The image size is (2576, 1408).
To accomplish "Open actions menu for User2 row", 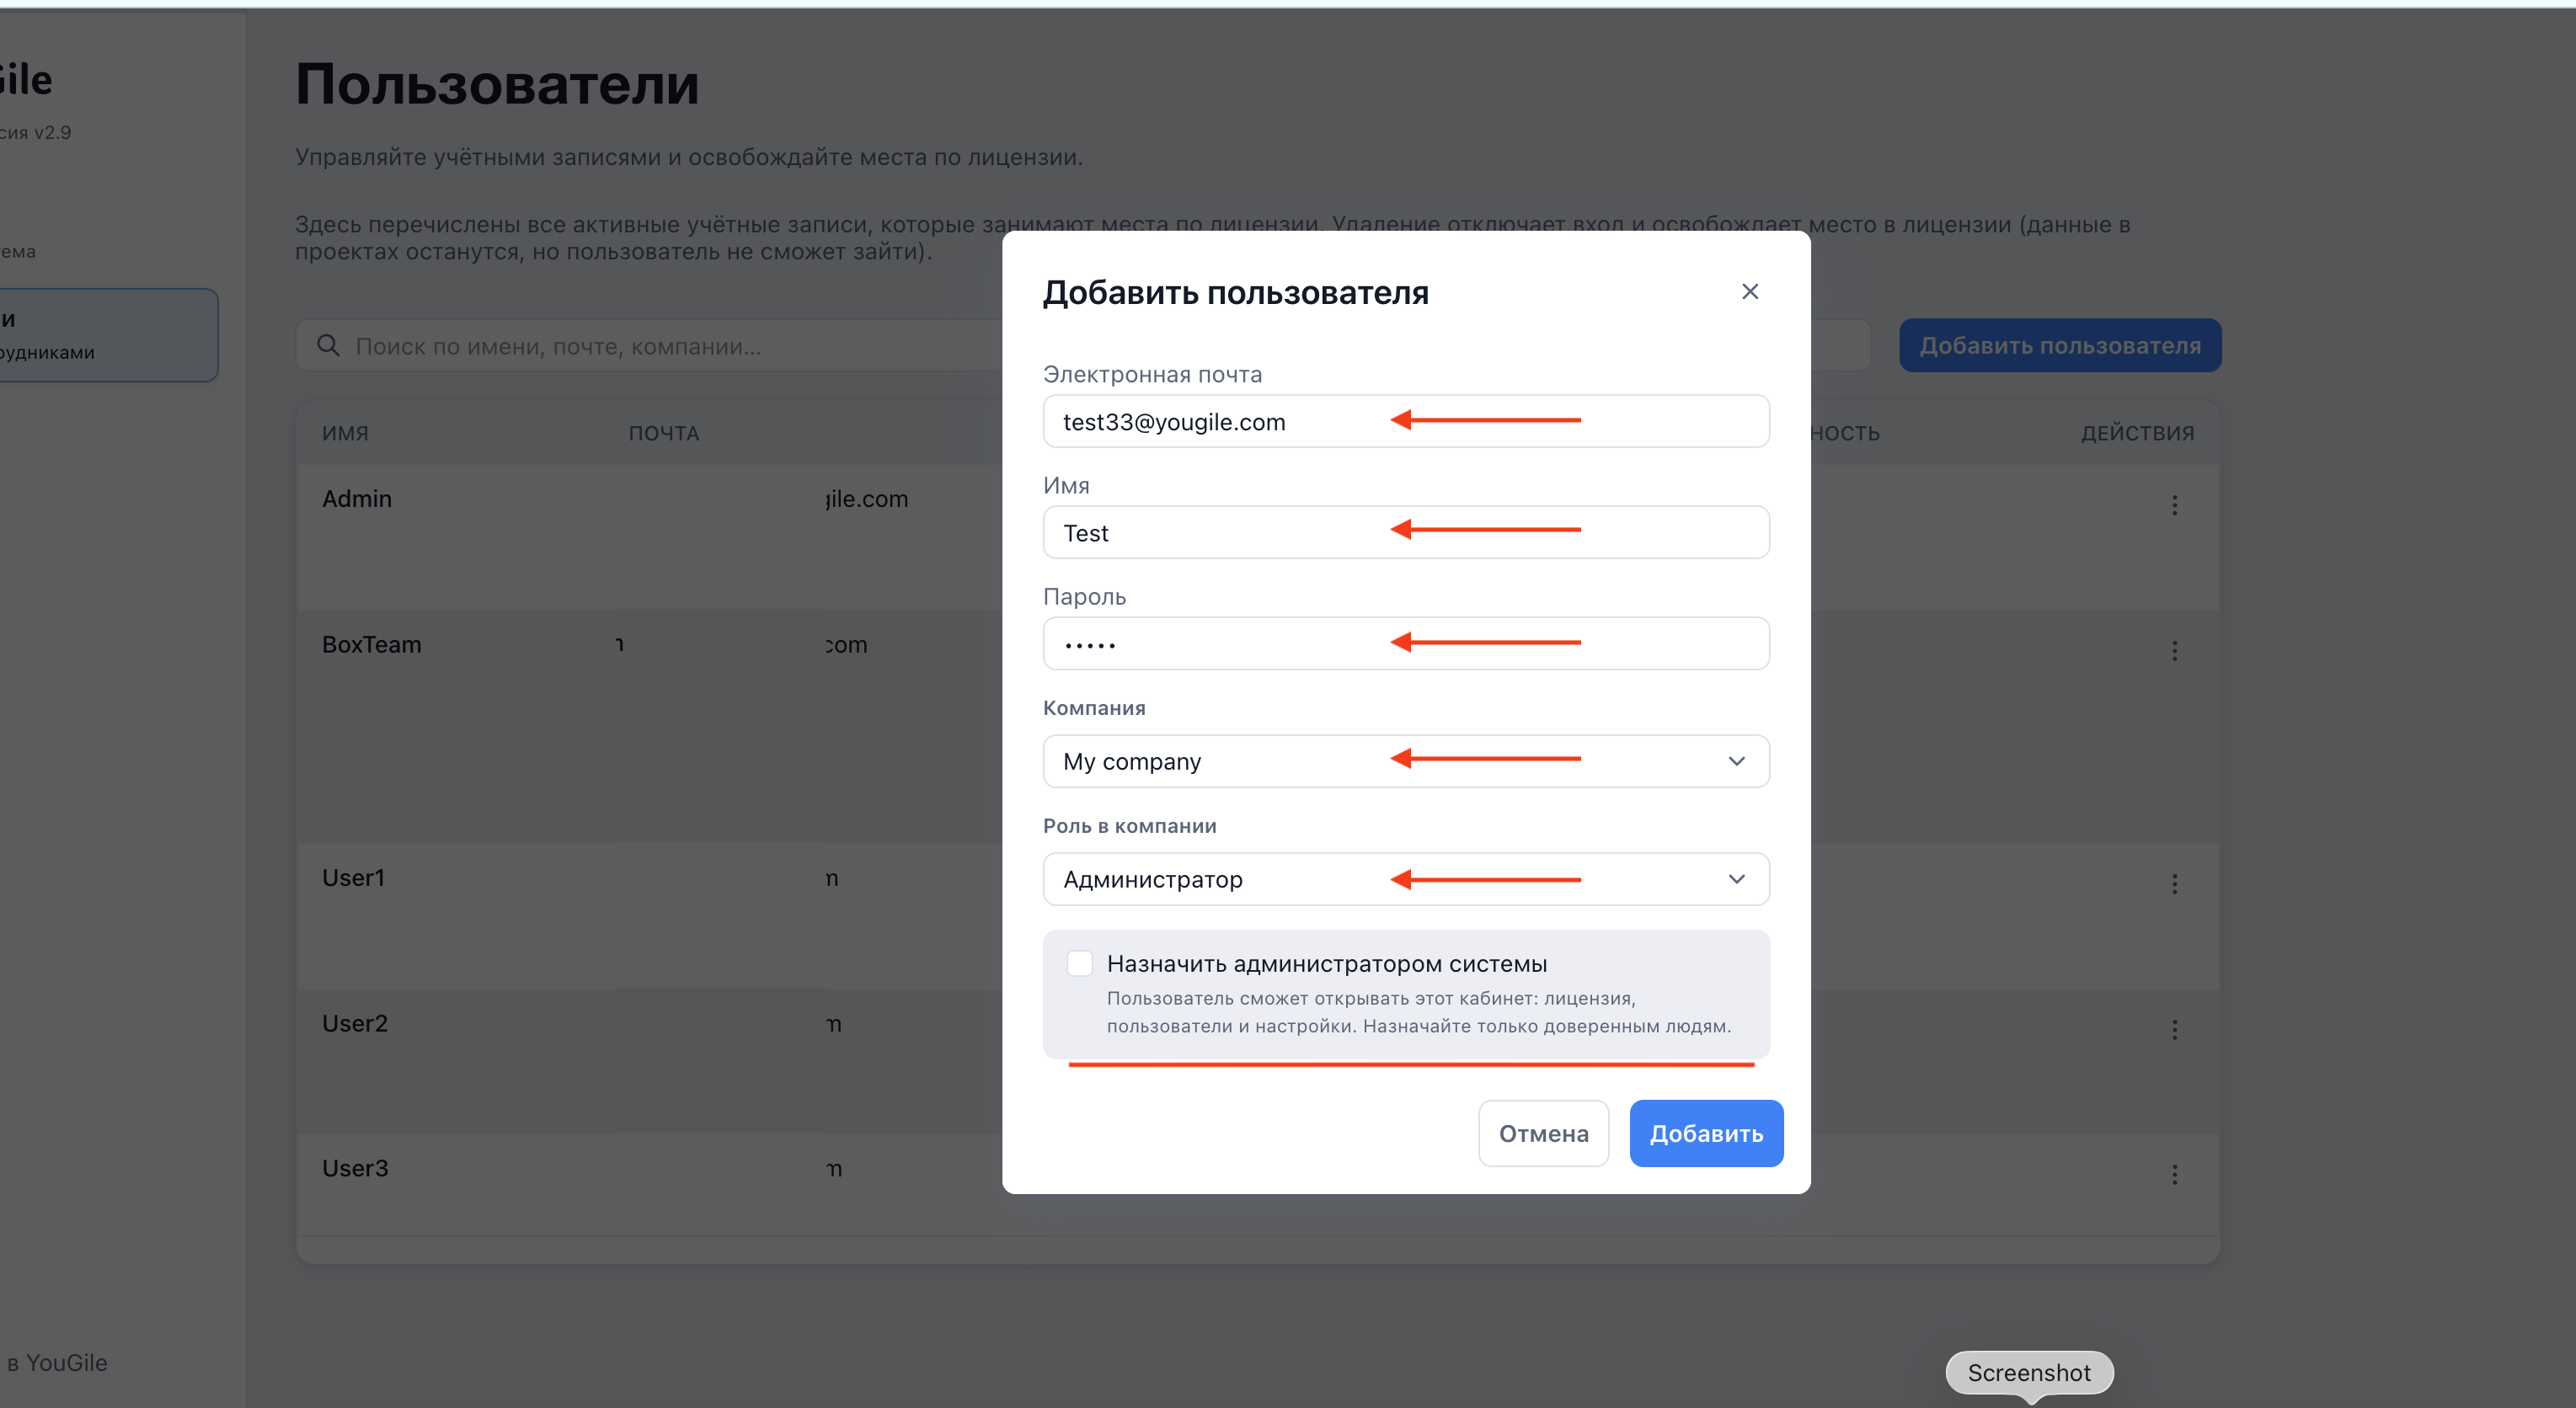I will (x=2174, y=1030).
